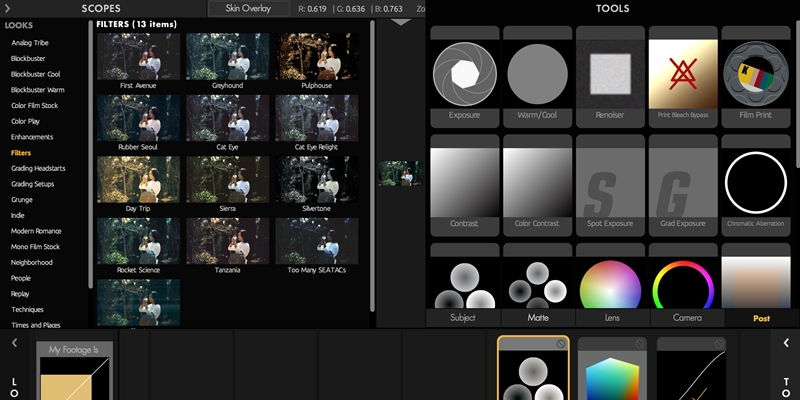Select the rainbow color ring tool
Image resolution: width=800 pixels, height=400 pixels.
tap(683, 285)
